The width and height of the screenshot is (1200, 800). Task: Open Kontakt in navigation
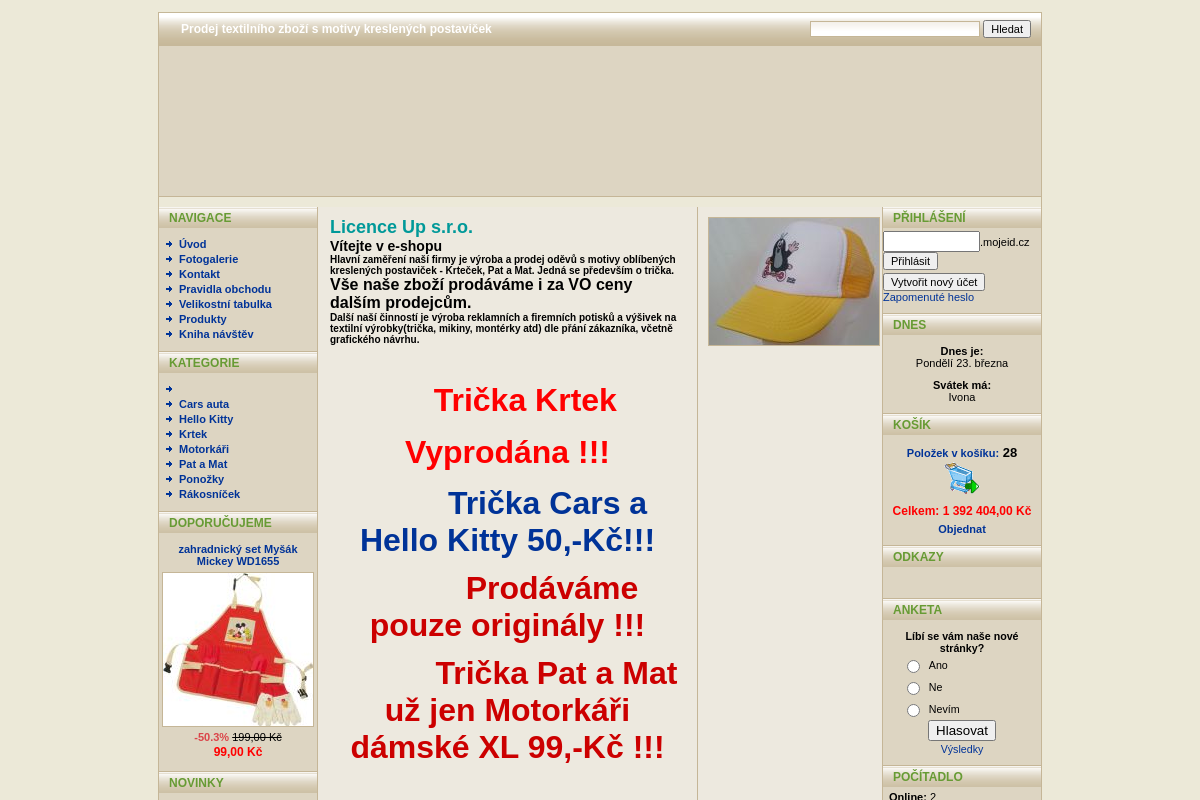click(x=199, y=274)
